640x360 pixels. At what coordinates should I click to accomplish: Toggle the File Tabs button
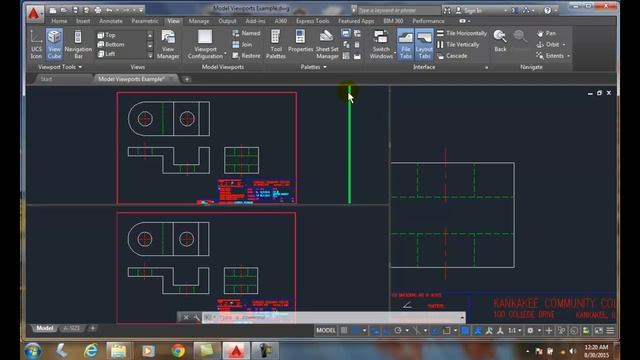coord(405,44)
